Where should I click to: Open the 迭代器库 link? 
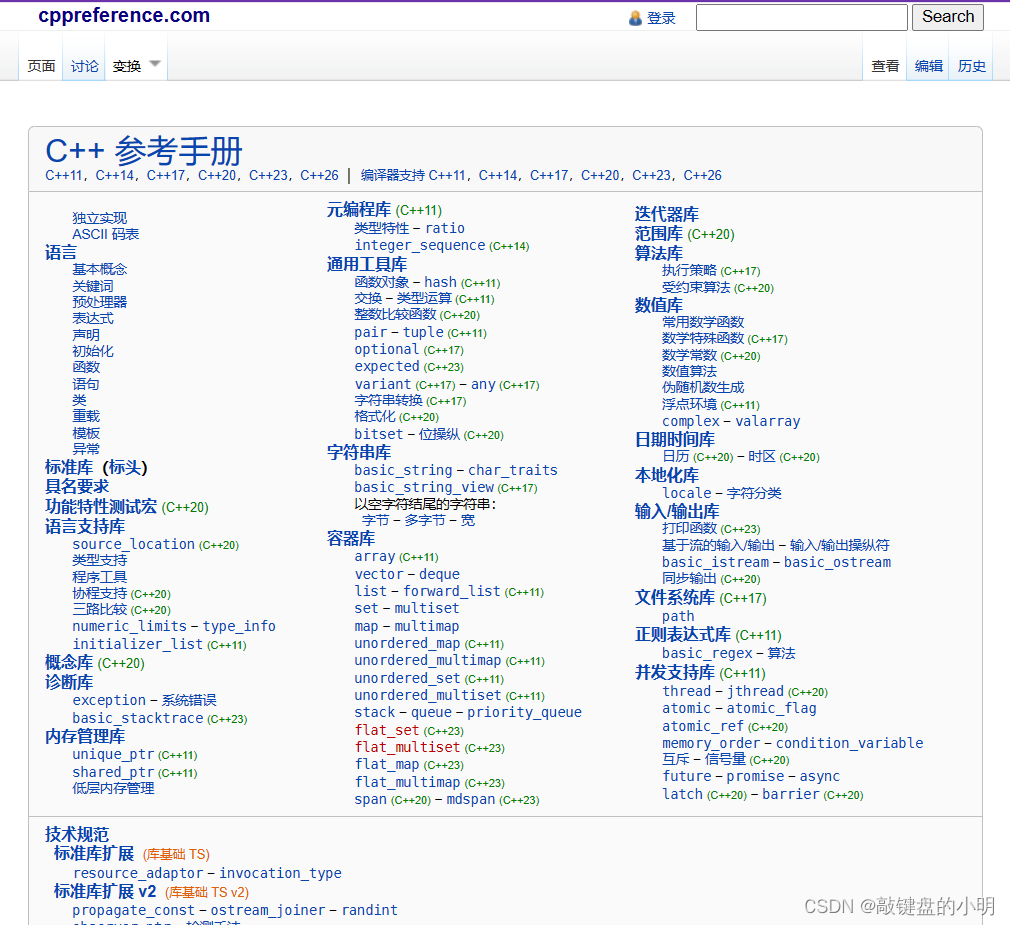pos(667,214)
